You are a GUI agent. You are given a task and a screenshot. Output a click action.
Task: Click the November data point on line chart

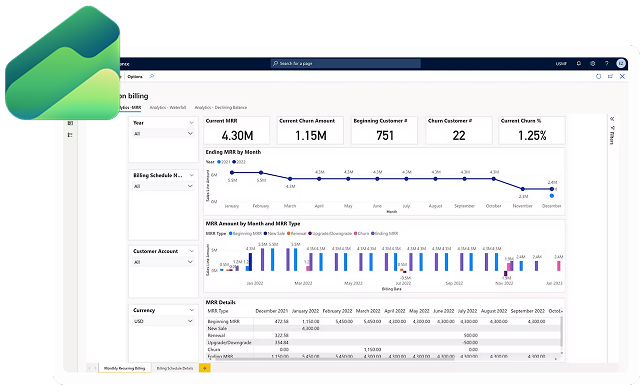click(x=522, y=189)
